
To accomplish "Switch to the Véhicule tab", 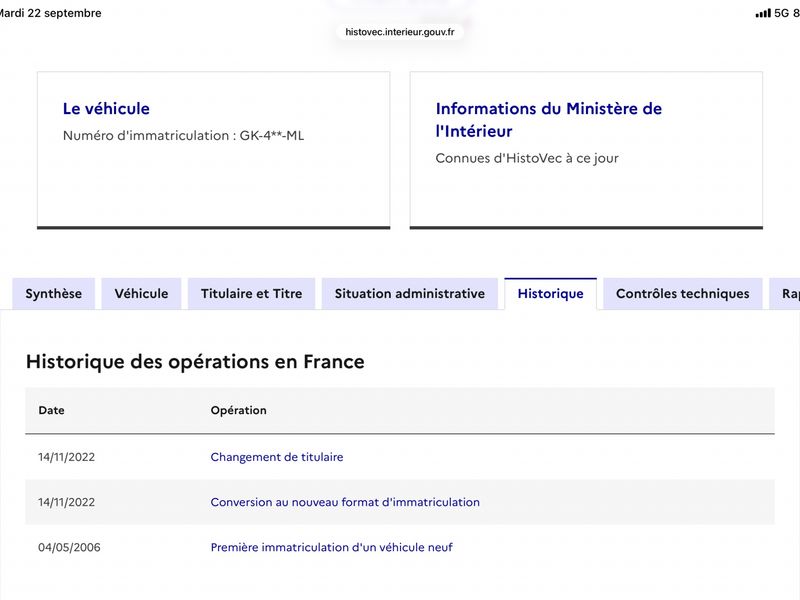I will [x=141, y=294].
